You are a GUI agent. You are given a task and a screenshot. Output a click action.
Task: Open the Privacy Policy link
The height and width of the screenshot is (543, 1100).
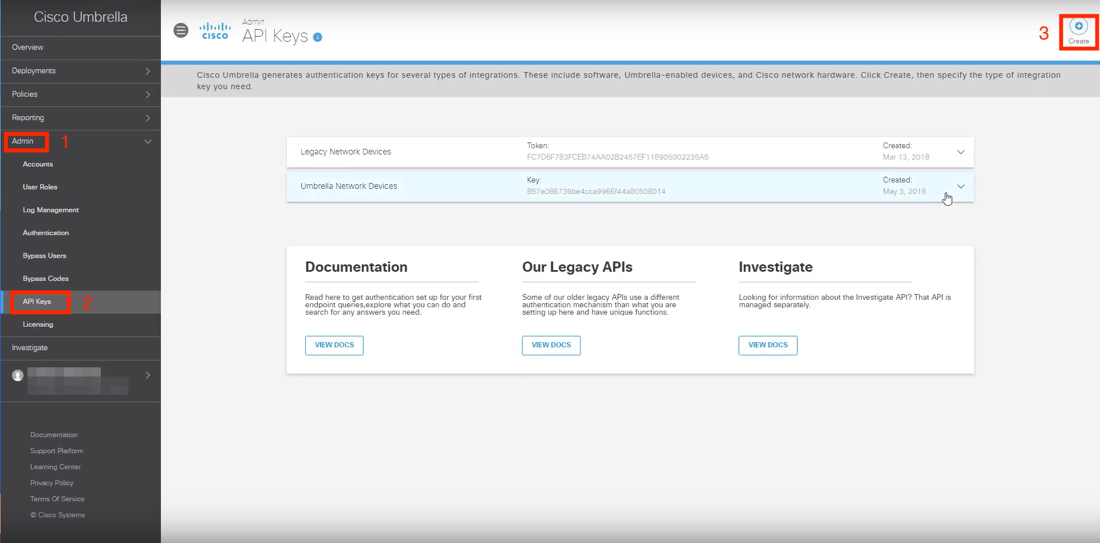coord(52,483)
